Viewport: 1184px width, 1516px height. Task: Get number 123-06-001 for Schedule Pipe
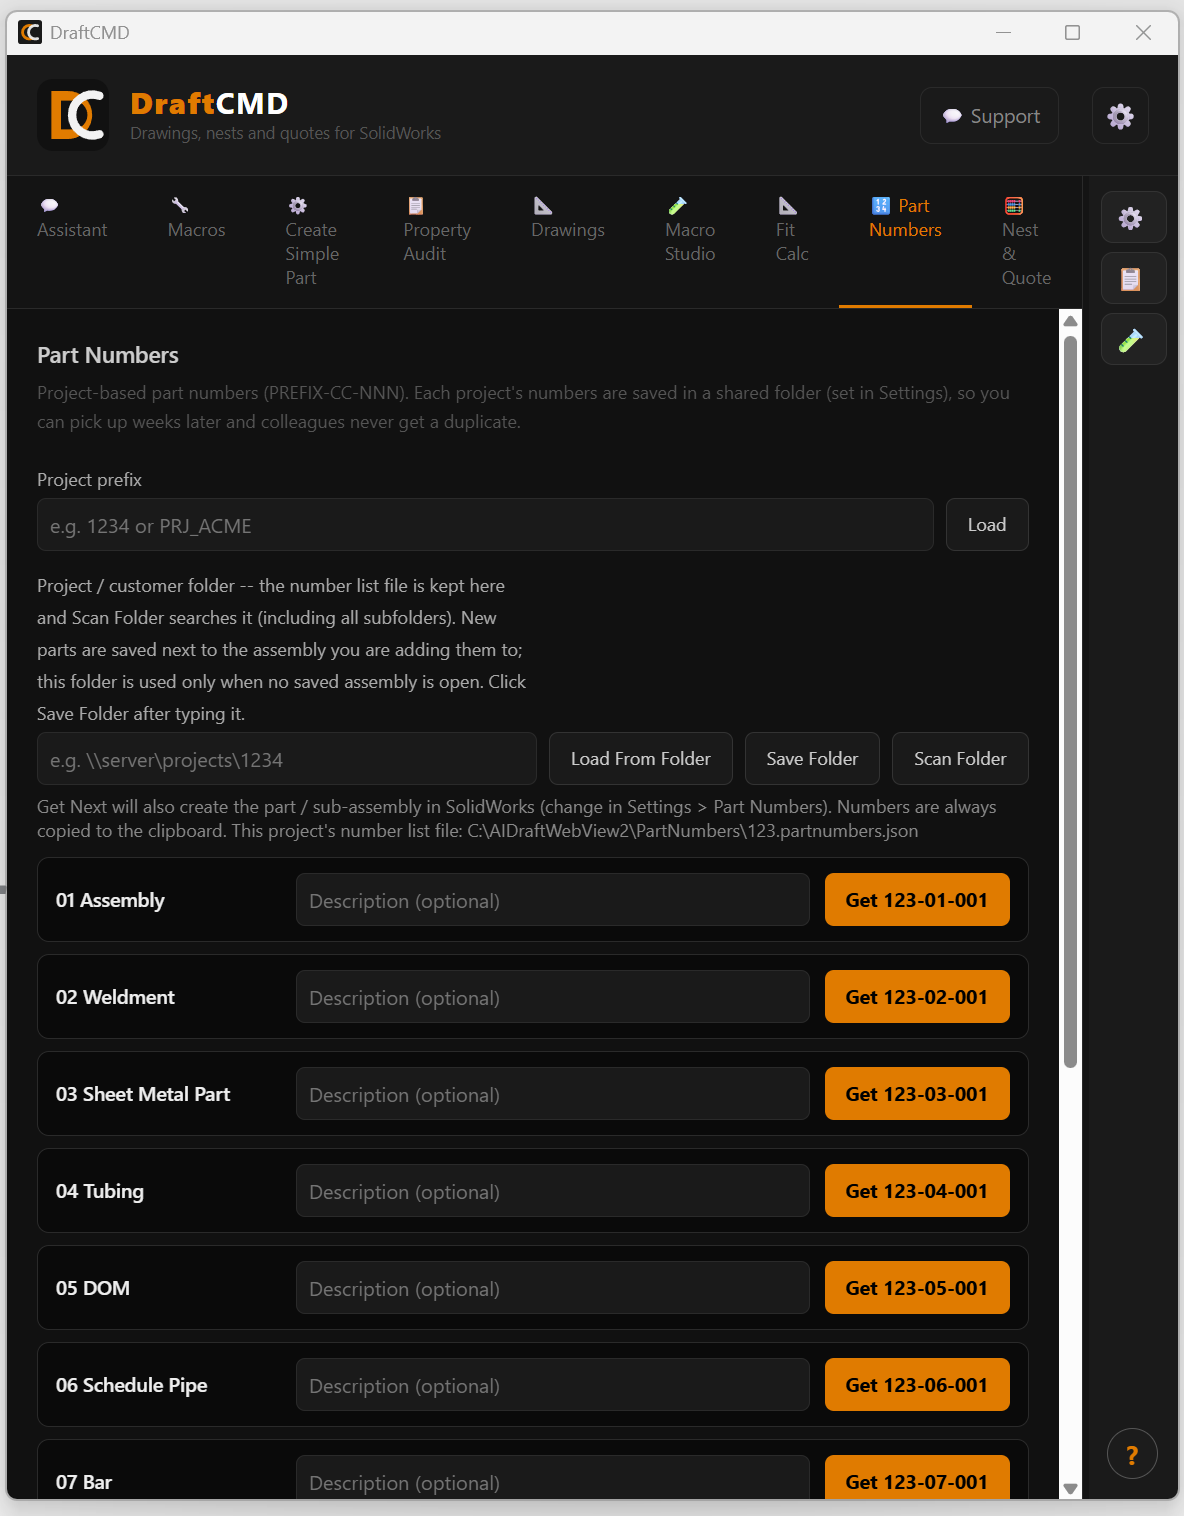917,1385
